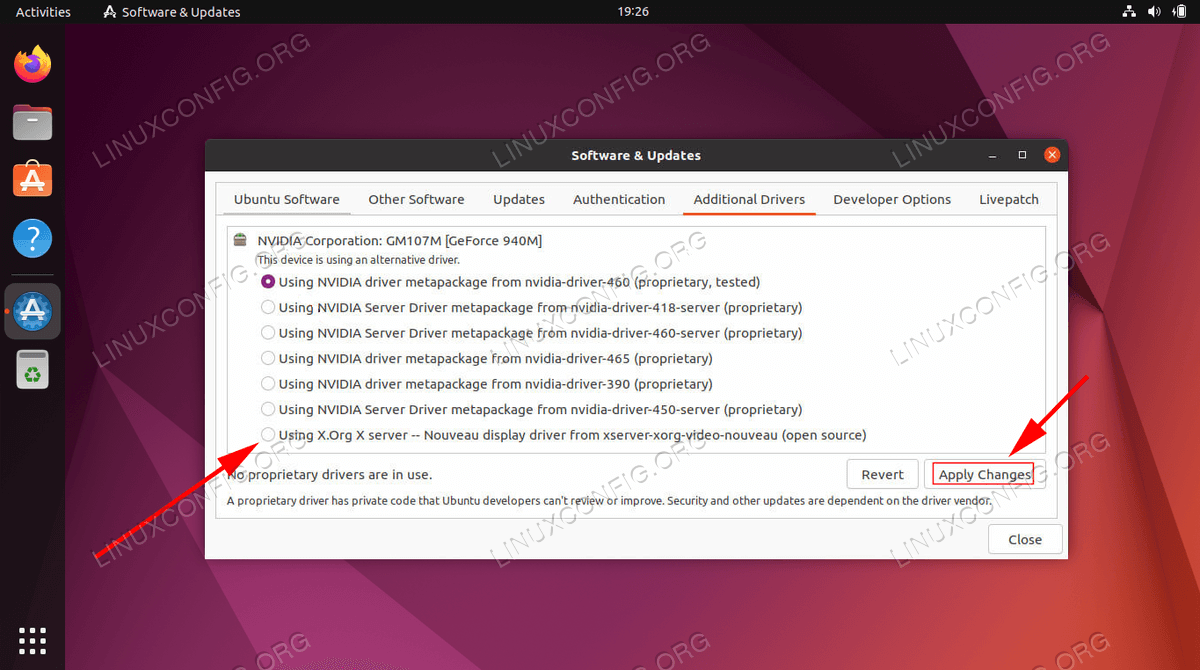
Task: Click the Revert button
Action: click(x=882, y=474)
